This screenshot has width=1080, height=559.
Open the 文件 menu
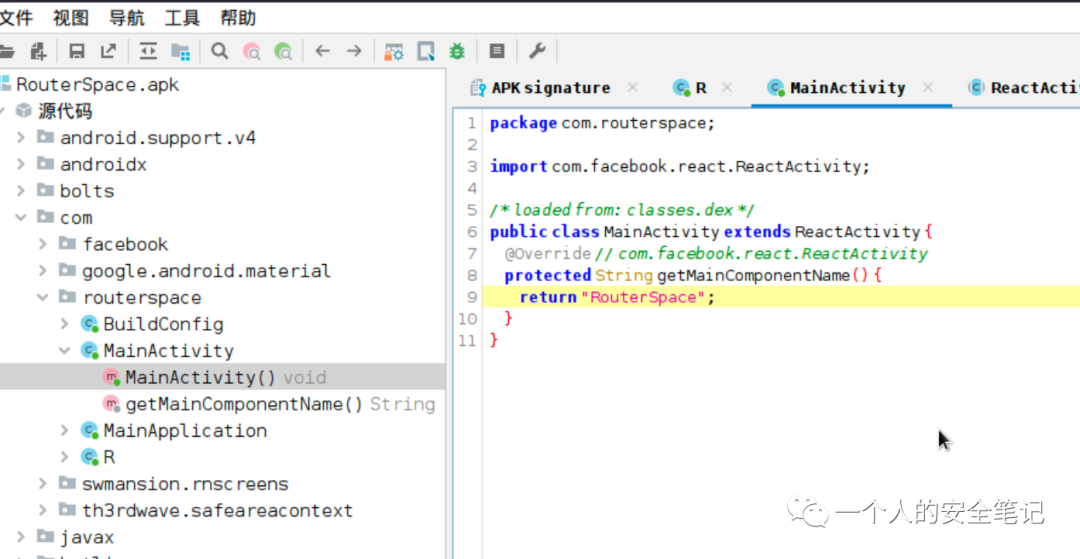(15, 18)
